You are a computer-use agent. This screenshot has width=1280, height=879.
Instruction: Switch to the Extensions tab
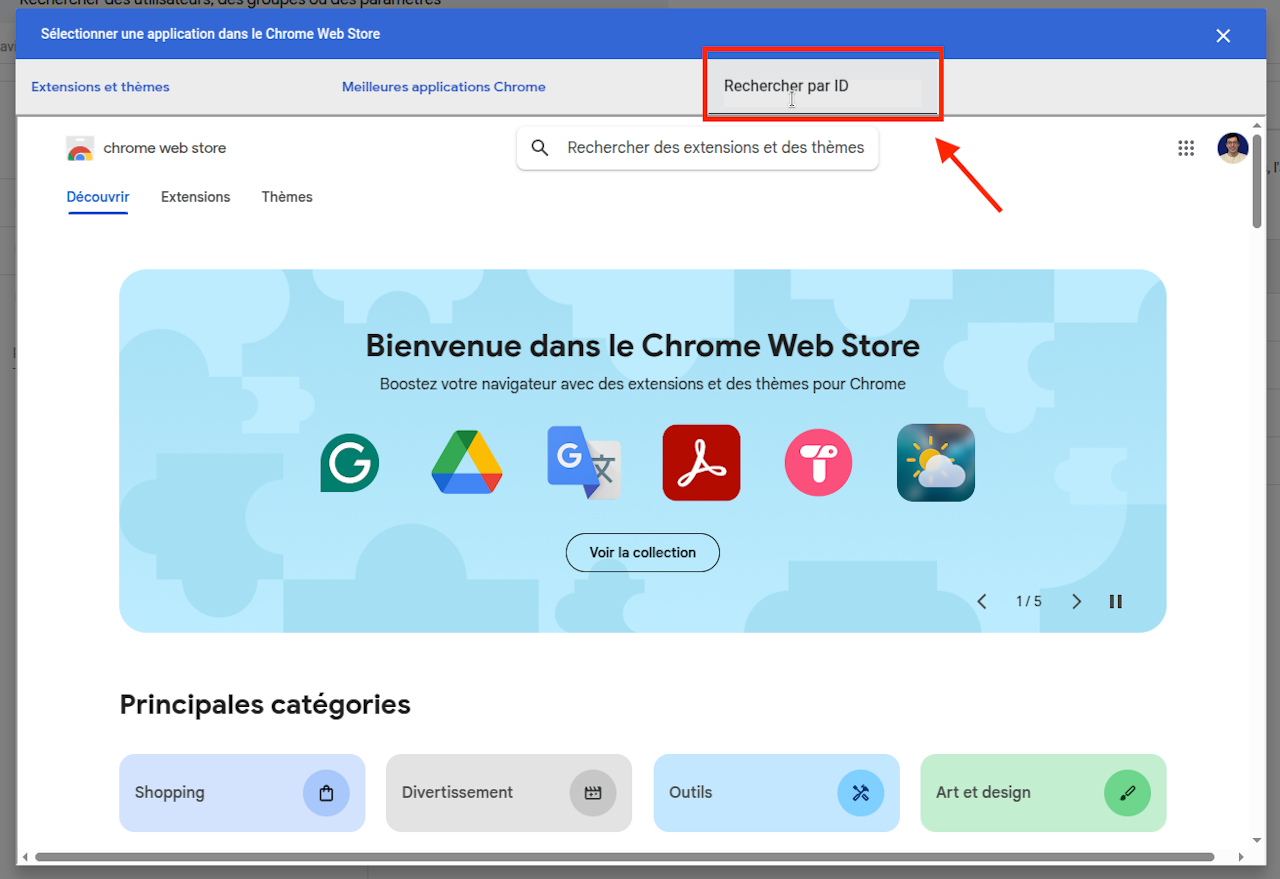[196, 197]
